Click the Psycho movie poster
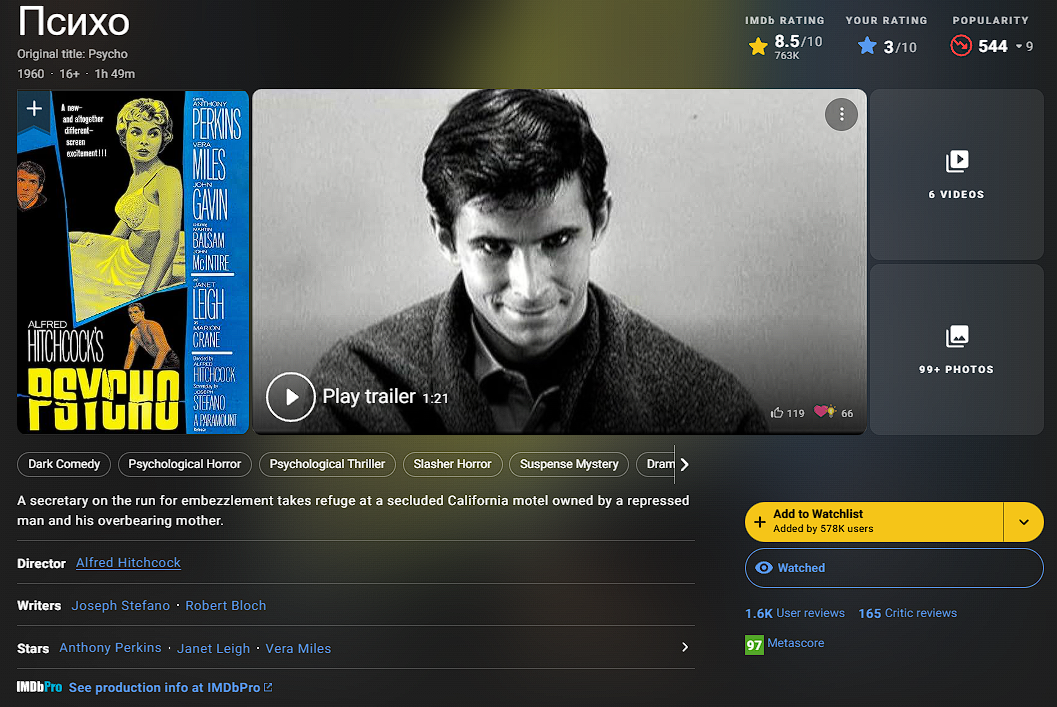This screenshot has height=707, width=1057. coord(133,262)
